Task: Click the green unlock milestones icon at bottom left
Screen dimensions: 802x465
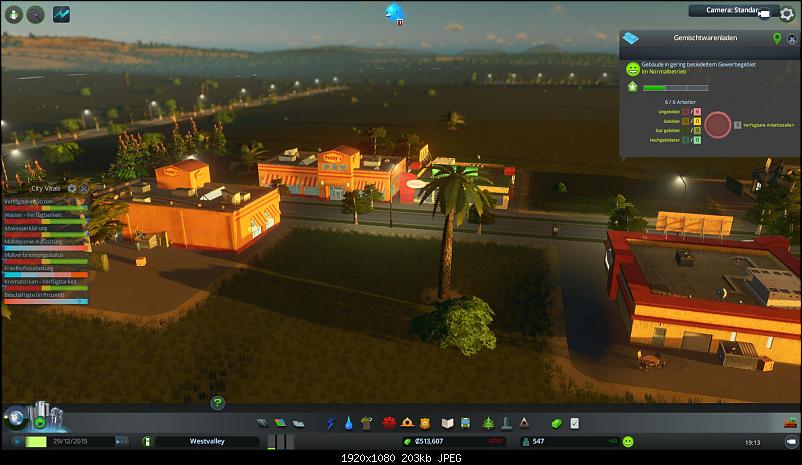Action: click(x=39, y=423)
